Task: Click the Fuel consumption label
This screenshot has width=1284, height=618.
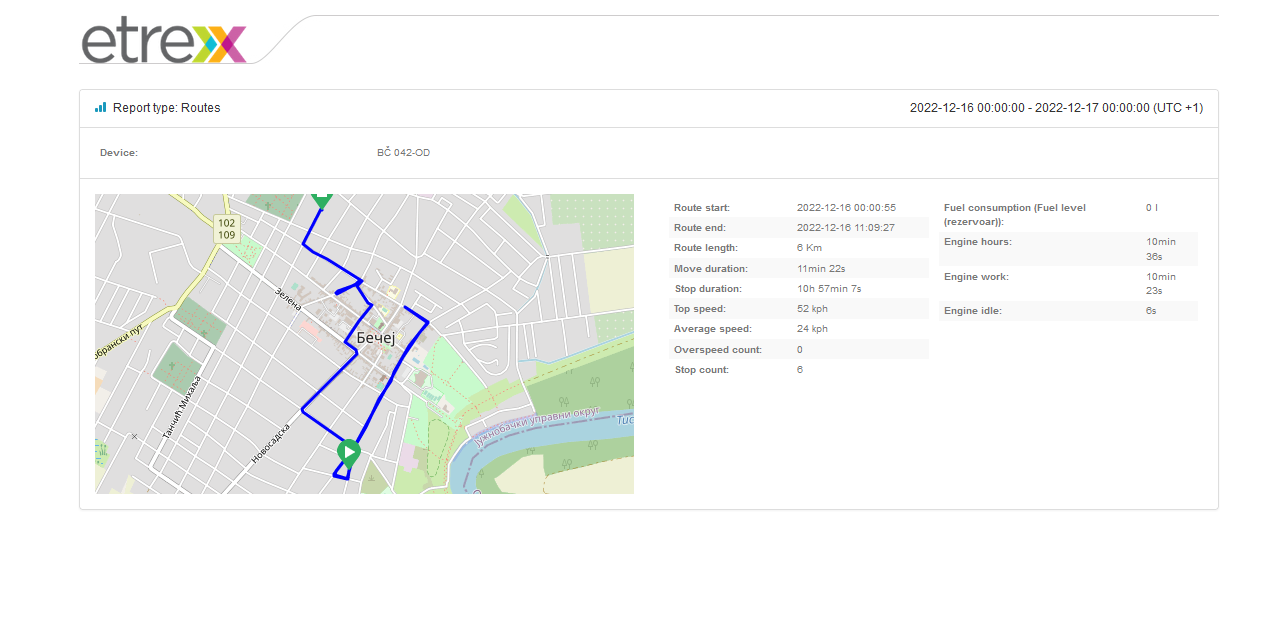Action: coord(1014,214)
